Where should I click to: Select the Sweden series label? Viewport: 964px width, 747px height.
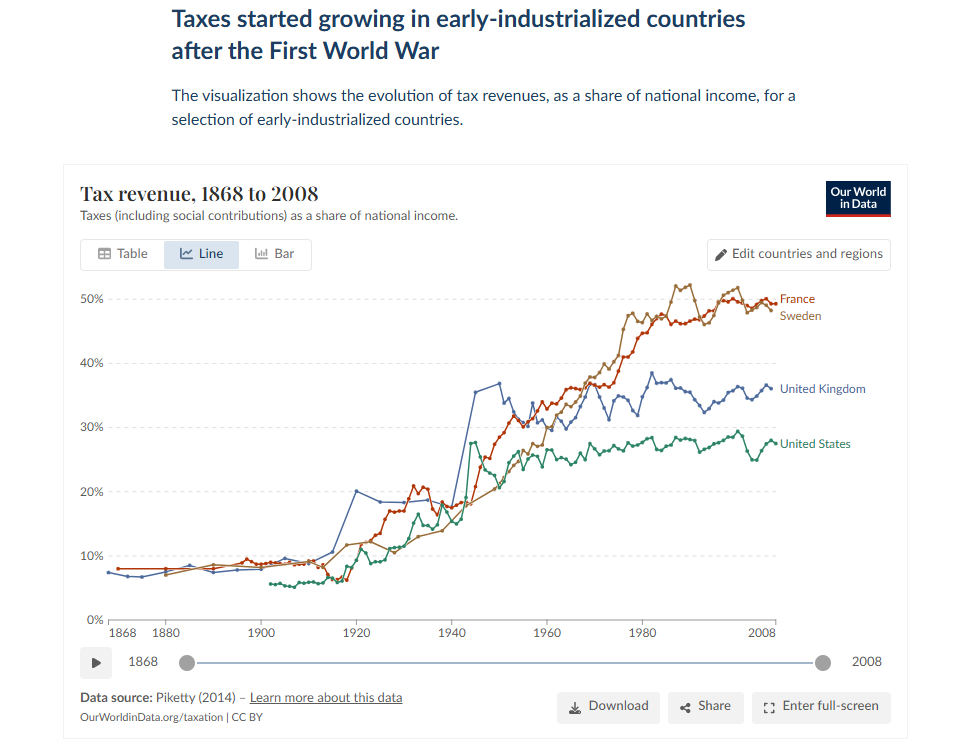coord(800,316)
